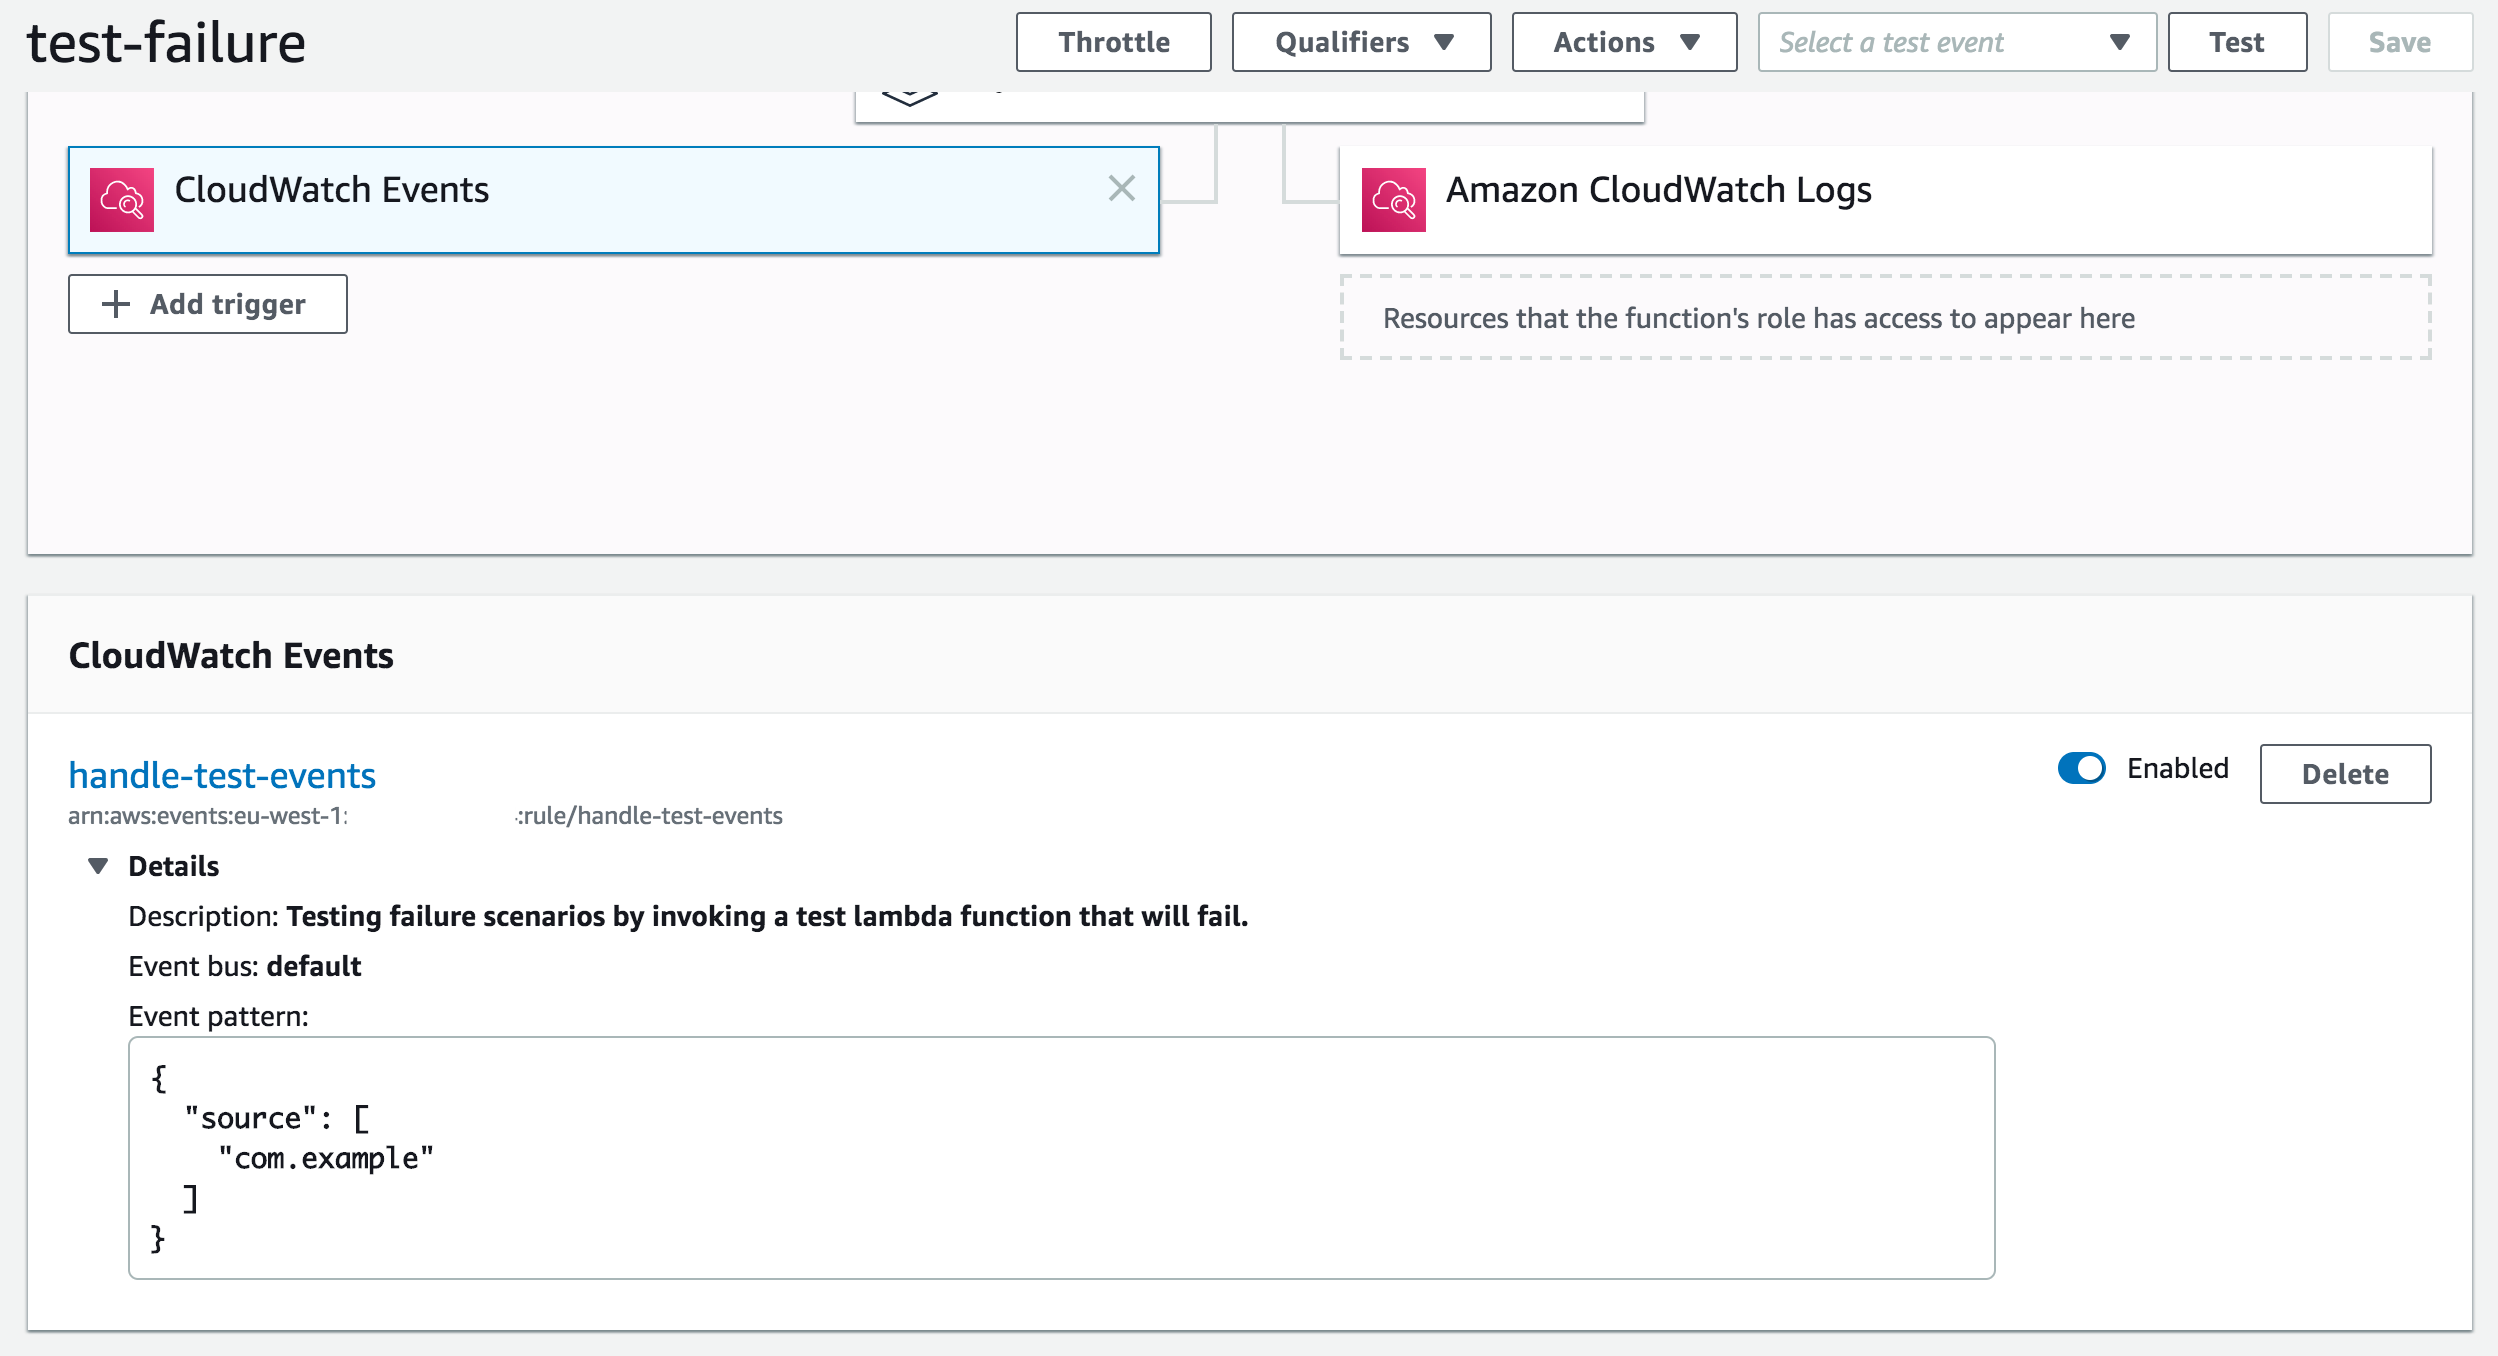
Task: Click the plus icon on Add trigger
Action: [116, 304]
